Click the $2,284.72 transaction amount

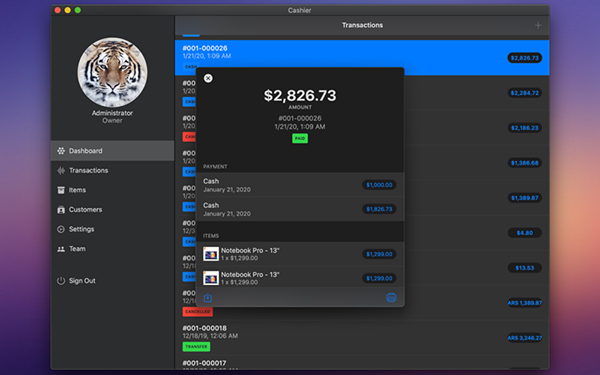tap(525, 93)
